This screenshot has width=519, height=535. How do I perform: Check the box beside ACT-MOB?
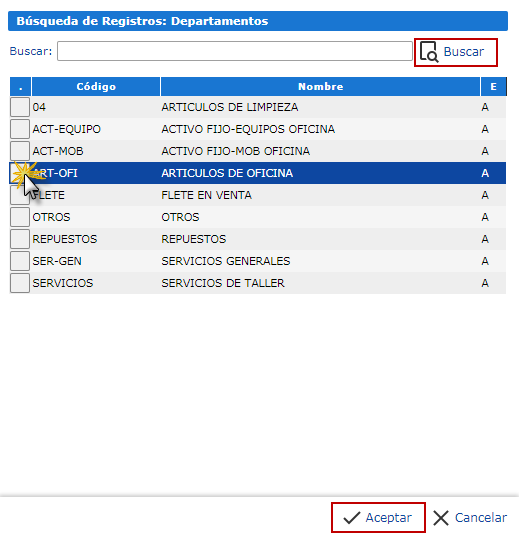tap(20, 151)
